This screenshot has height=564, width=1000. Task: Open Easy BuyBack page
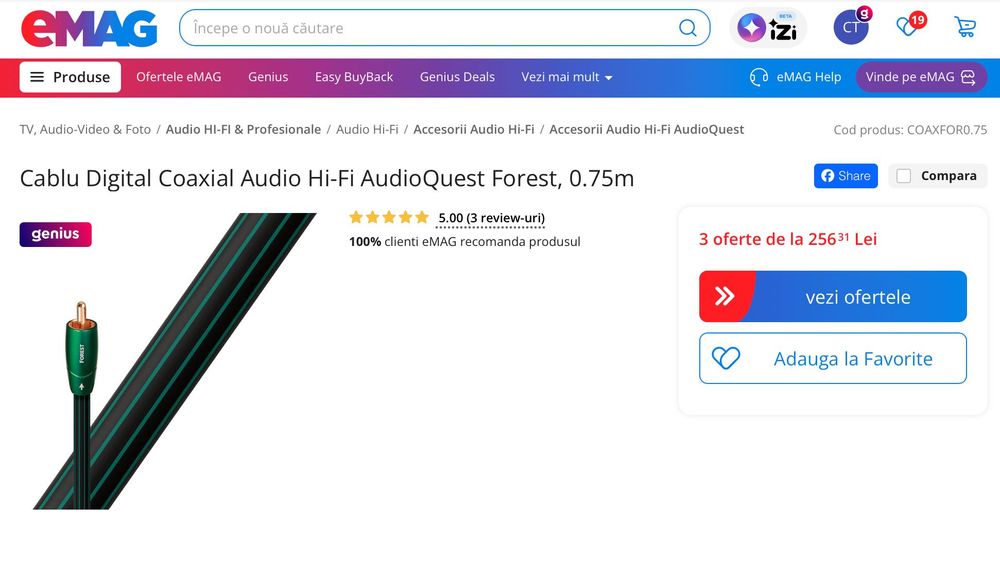coord(354,77)
